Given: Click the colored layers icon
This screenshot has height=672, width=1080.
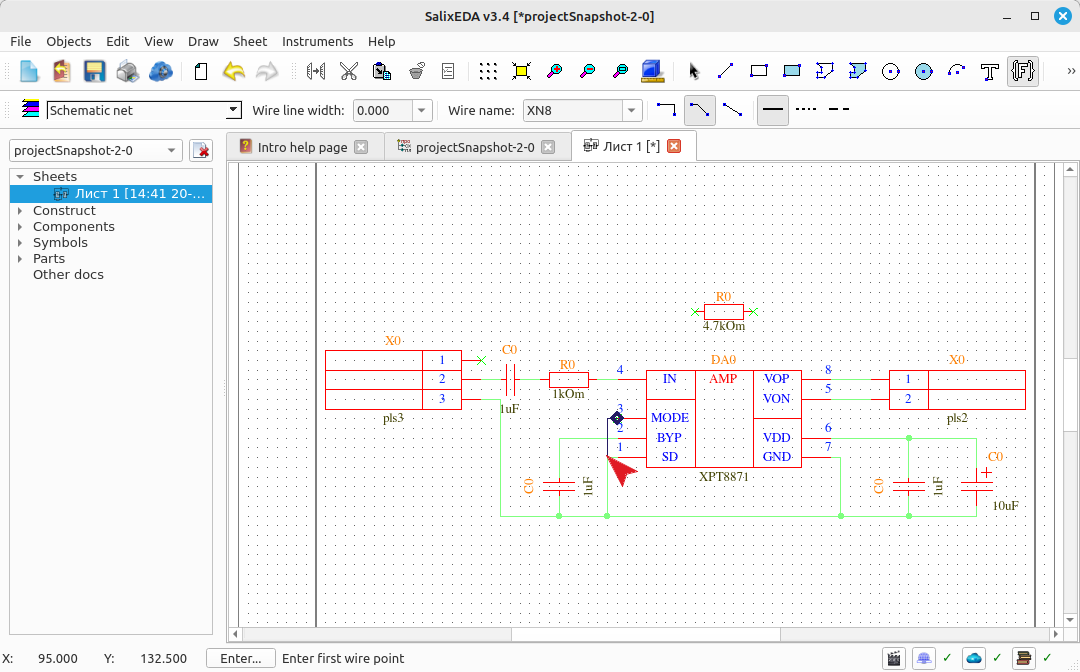Looking at the screenshot, I should tap(30, 109).
